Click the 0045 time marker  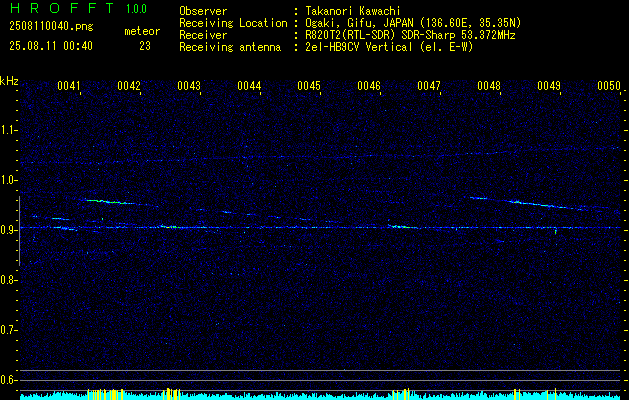(x=309, y=86)
